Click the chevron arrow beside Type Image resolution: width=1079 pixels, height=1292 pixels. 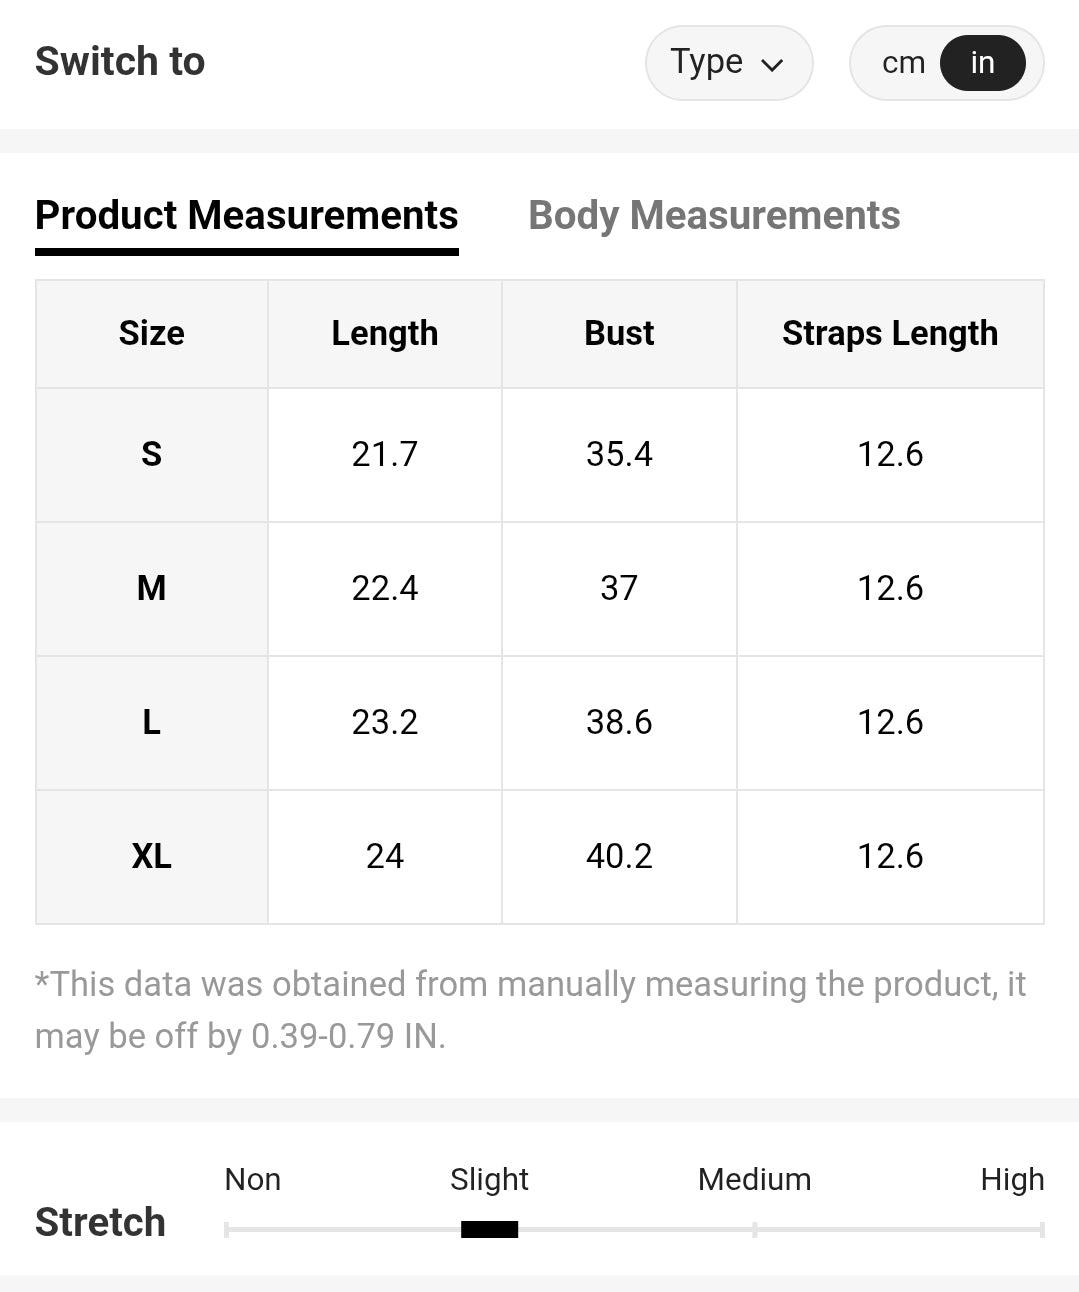(772, 66)
